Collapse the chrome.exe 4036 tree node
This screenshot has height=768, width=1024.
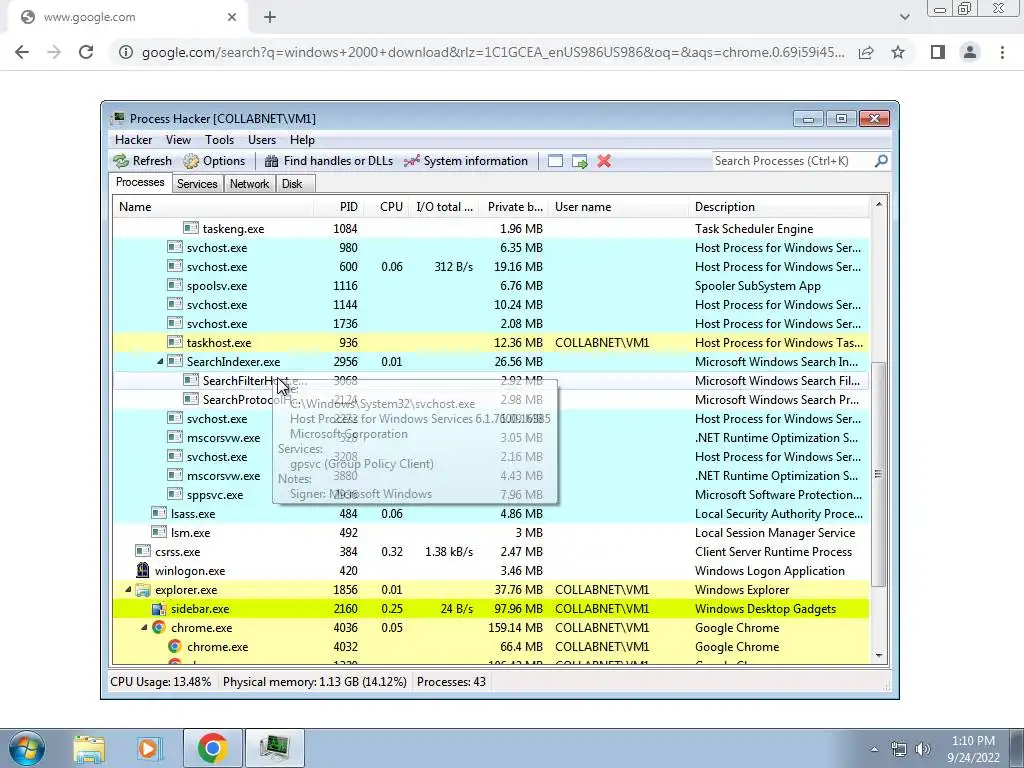pos(144,628)
